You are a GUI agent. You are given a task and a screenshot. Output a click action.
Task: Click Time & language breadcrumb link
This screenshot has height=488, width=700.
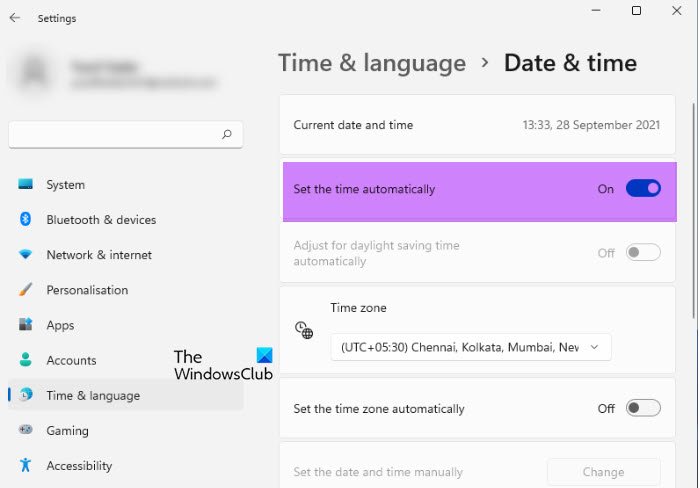pyautogui.click(x=372, y=63)
